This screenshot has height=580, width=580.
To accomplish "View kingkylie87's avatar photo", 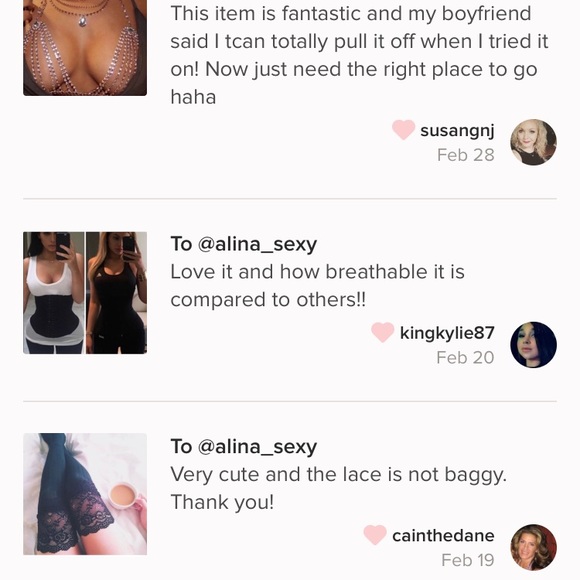I will point(533,345).
